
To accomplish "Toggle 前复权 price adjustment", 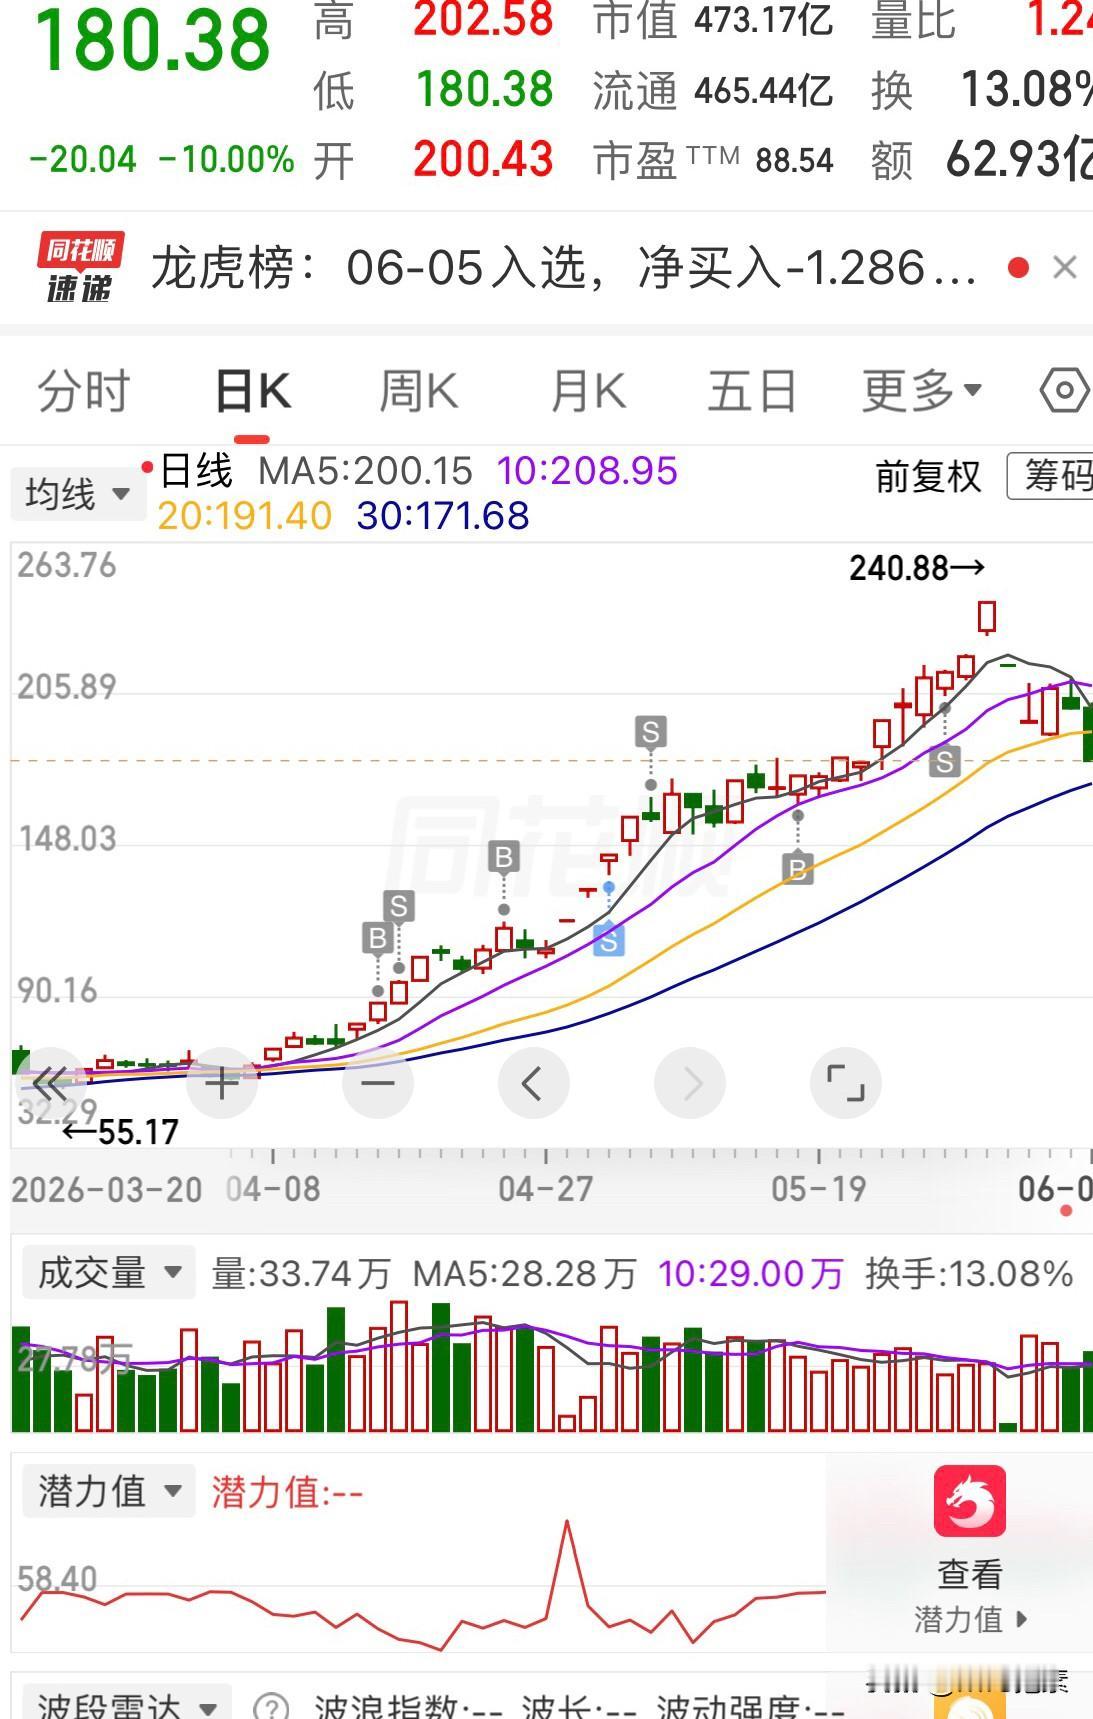I will 928,476.
